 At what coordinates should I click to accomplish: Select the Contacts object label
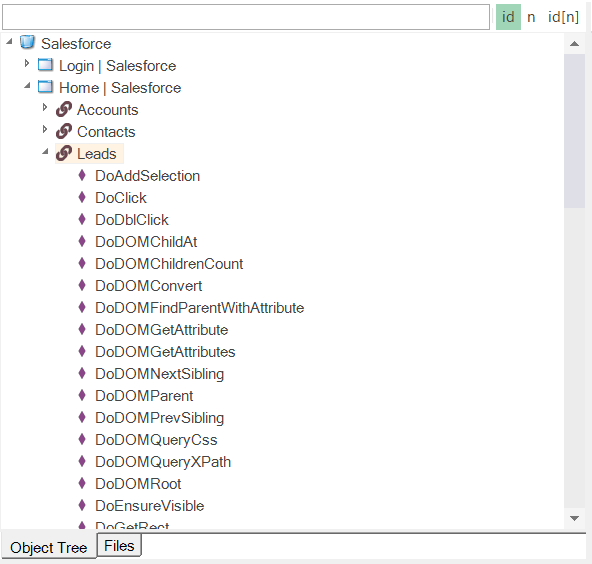106,132
